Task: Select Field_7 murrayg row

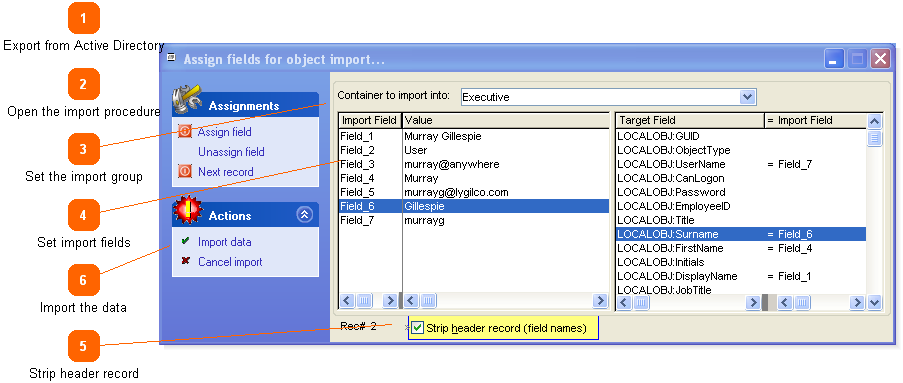Action: [x=473, y=220]
